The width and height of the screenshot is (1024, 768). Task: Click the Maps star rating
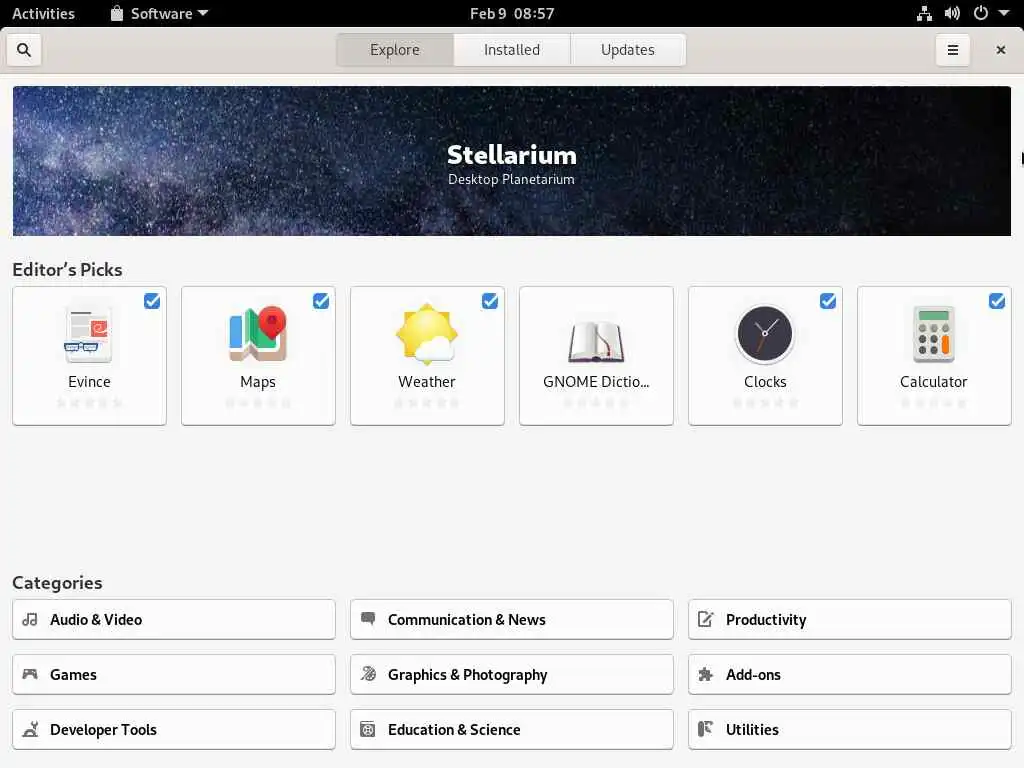(258, 403)
